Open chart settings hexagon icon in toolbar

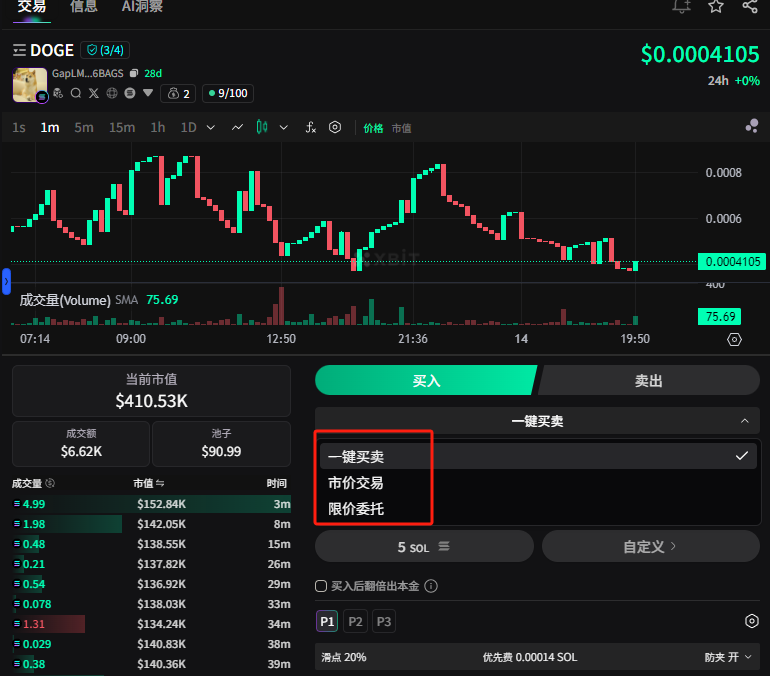tap(335, 128)
